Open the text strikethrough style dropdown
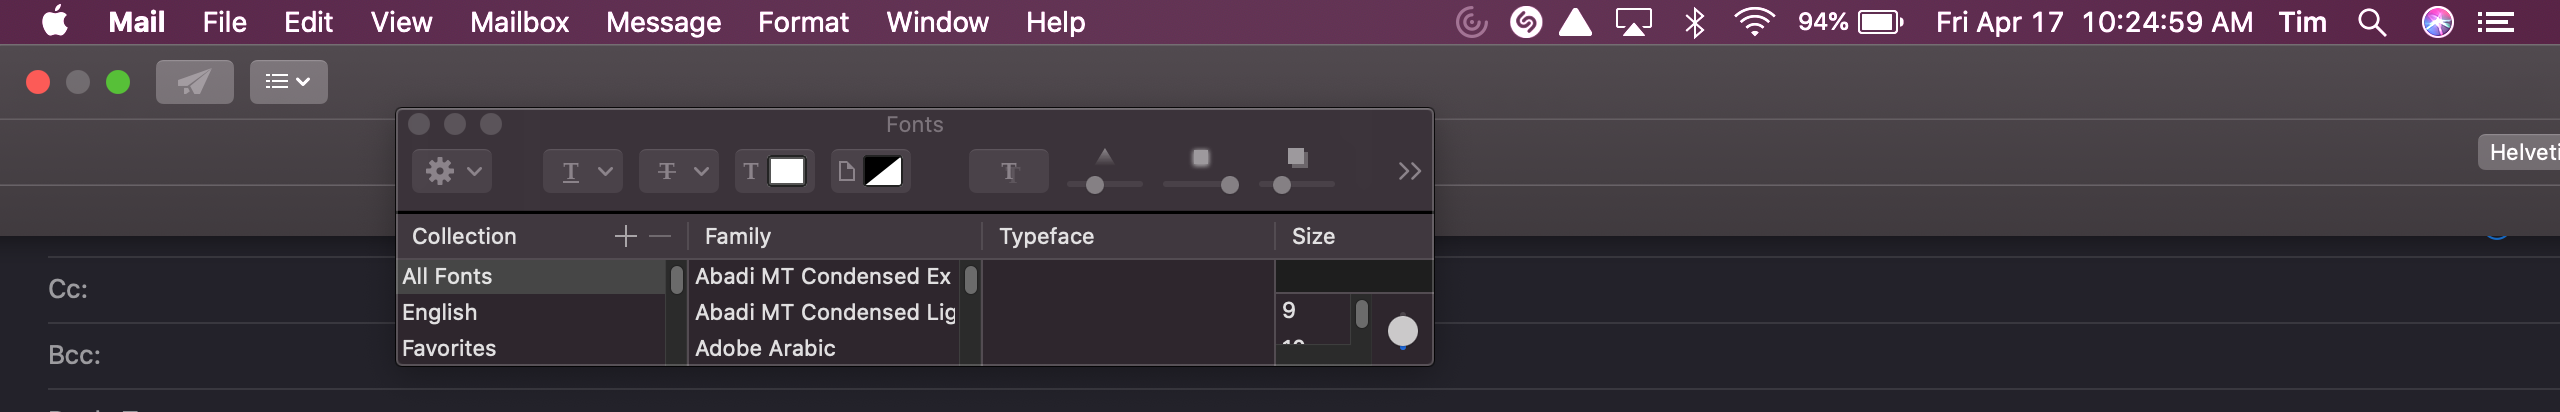The width and height of the screenshot is (2560, 412). (x=679, y=171)
